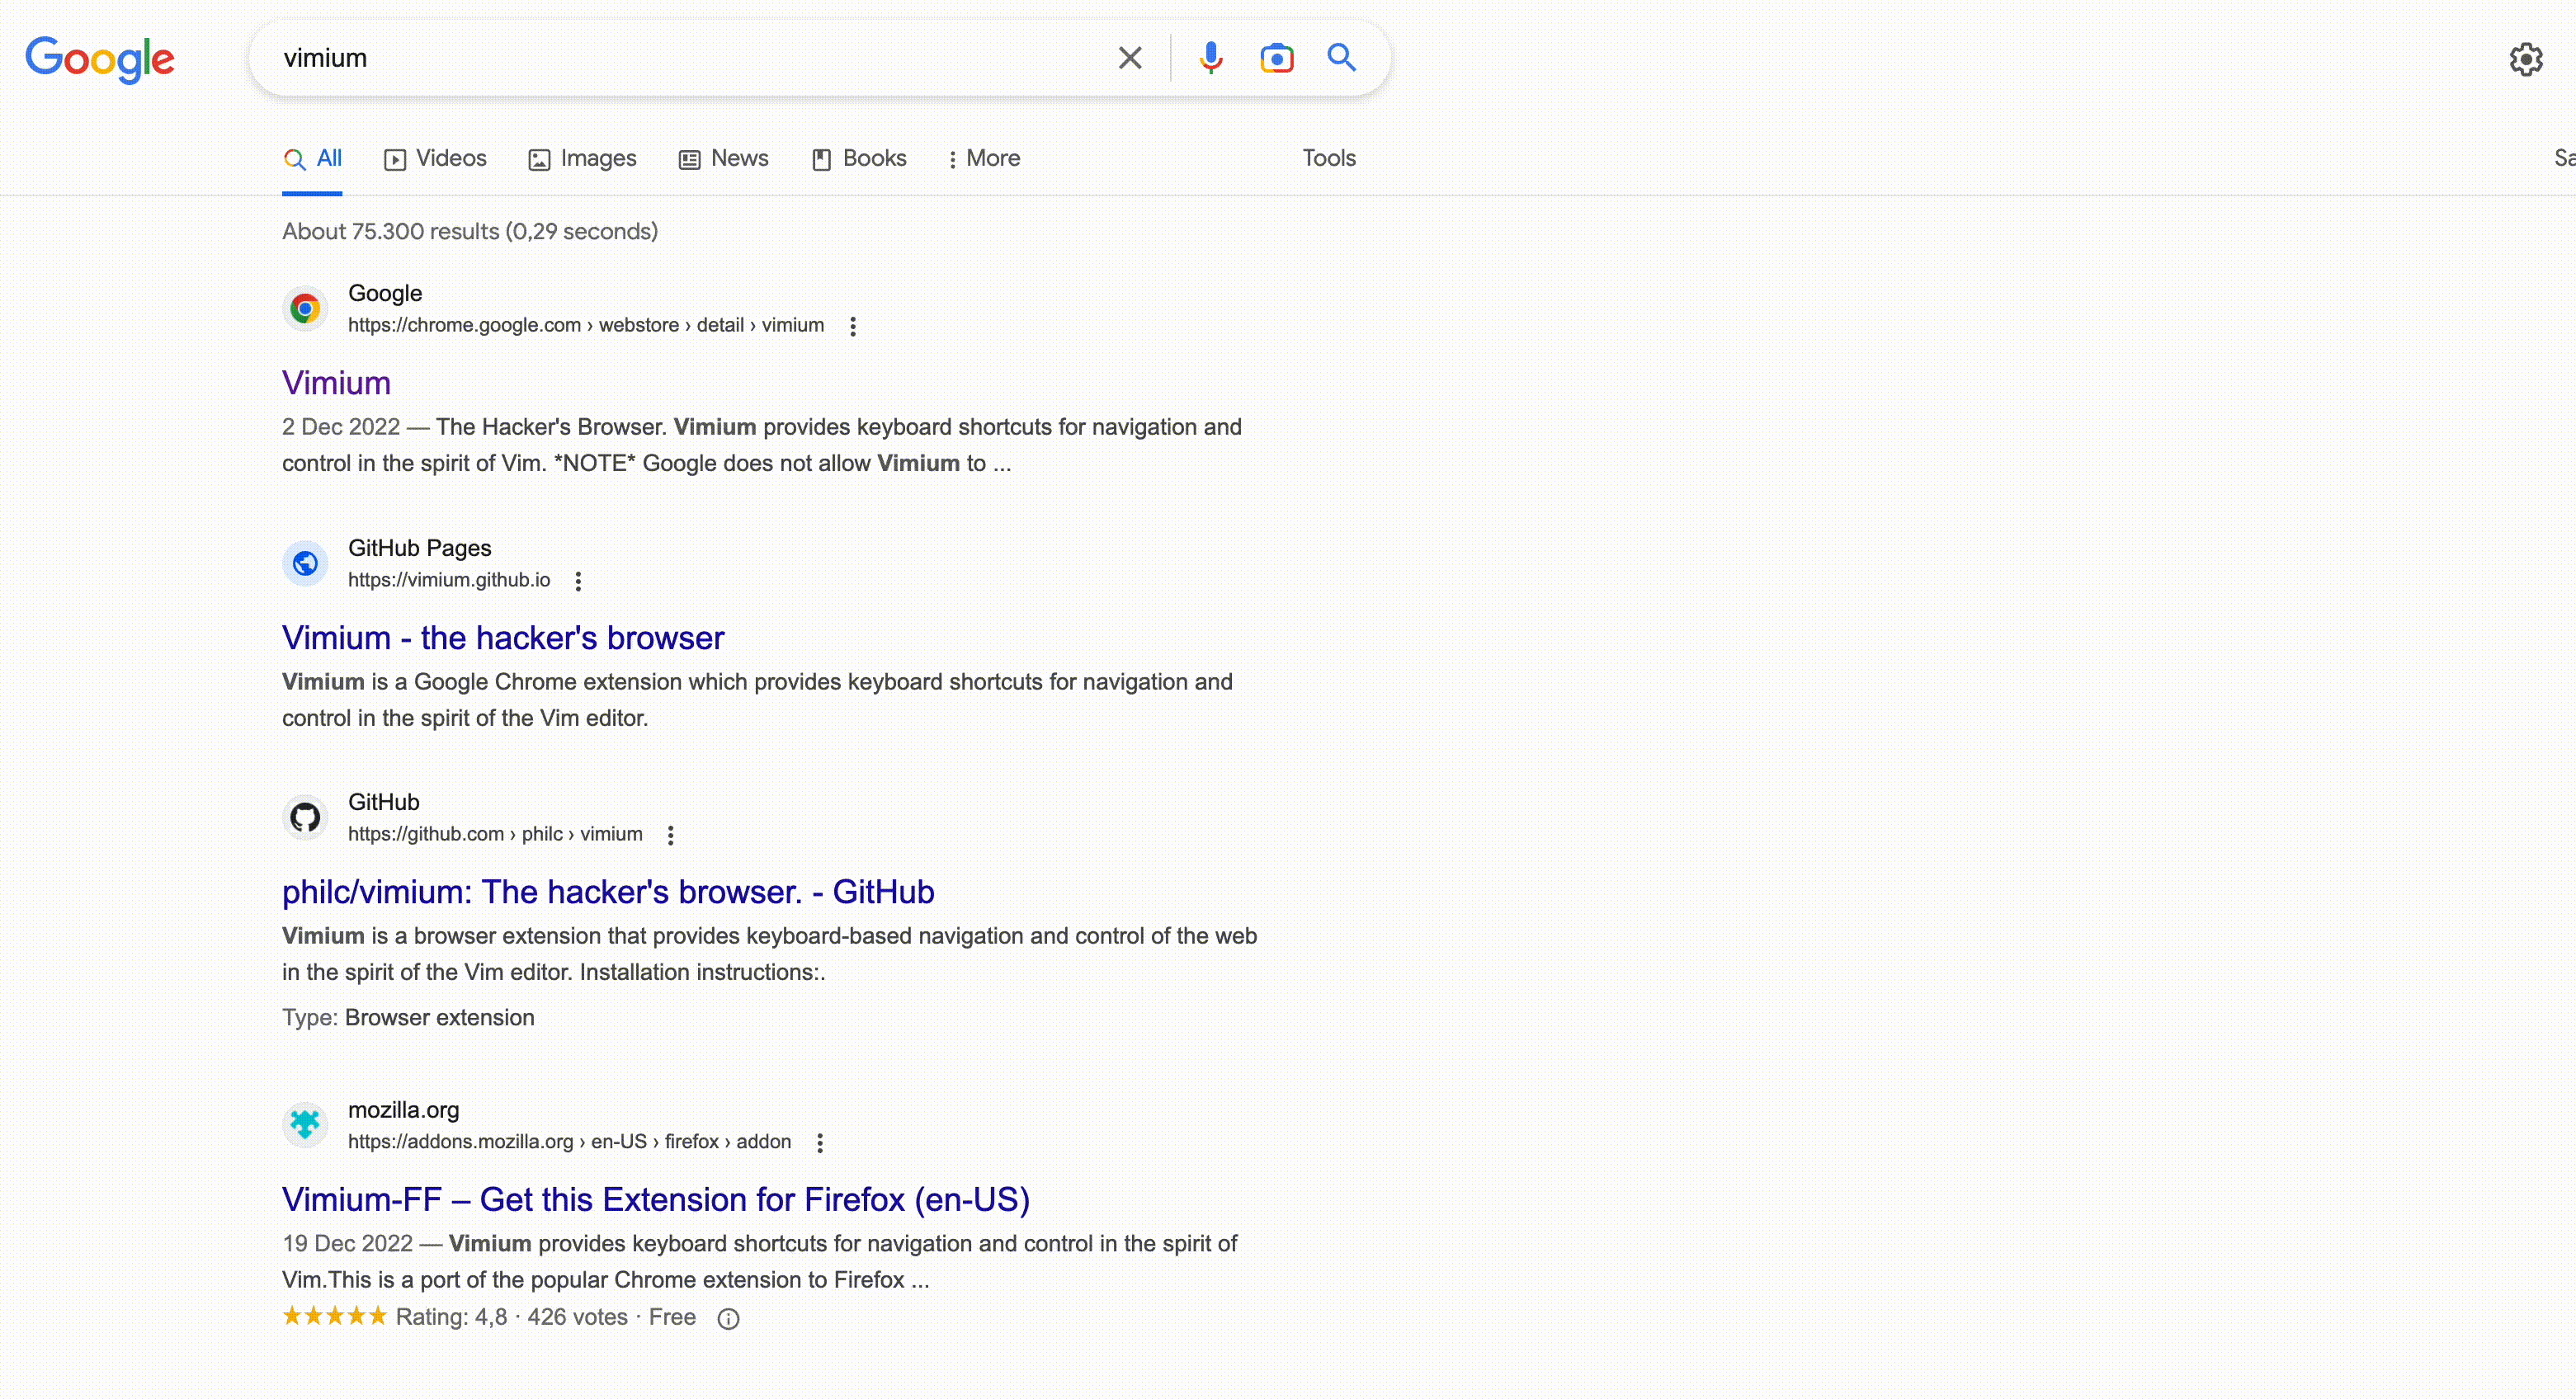Clear the search query with X
2576x1399 pixels.
pyautogui.click(x=1130, y=58)
